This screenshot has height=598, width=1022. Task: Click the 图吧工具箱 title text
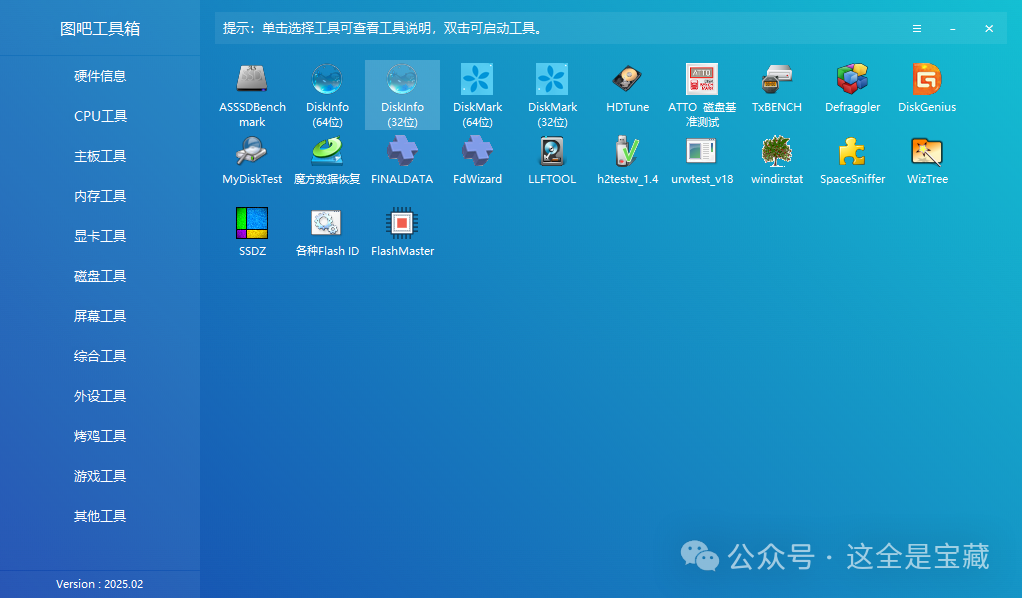[100, 29]
